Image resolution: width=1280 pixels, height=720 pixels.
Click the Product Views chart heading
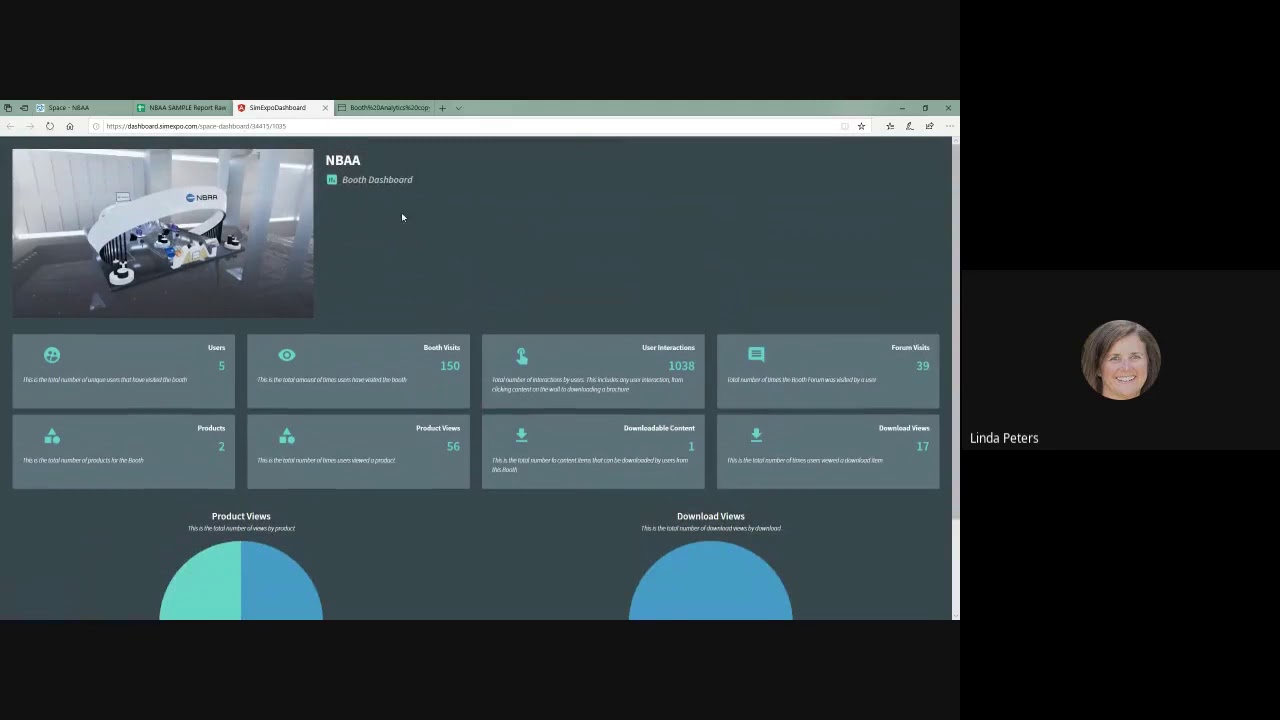(241, 516)
